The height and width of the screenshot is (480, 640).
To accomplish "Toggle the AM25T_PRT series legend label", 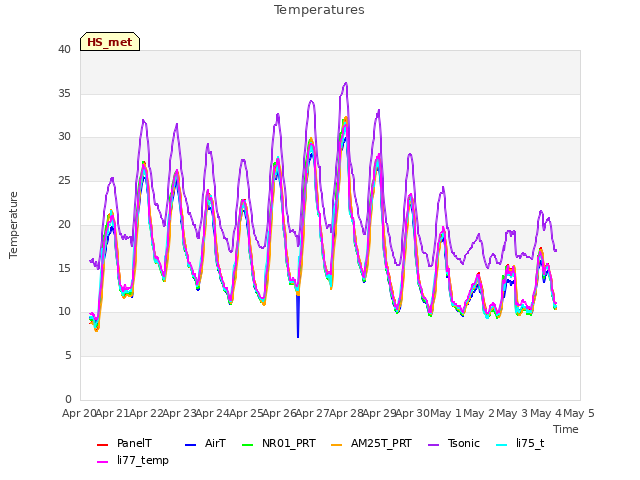I will (x=381, y=443).
